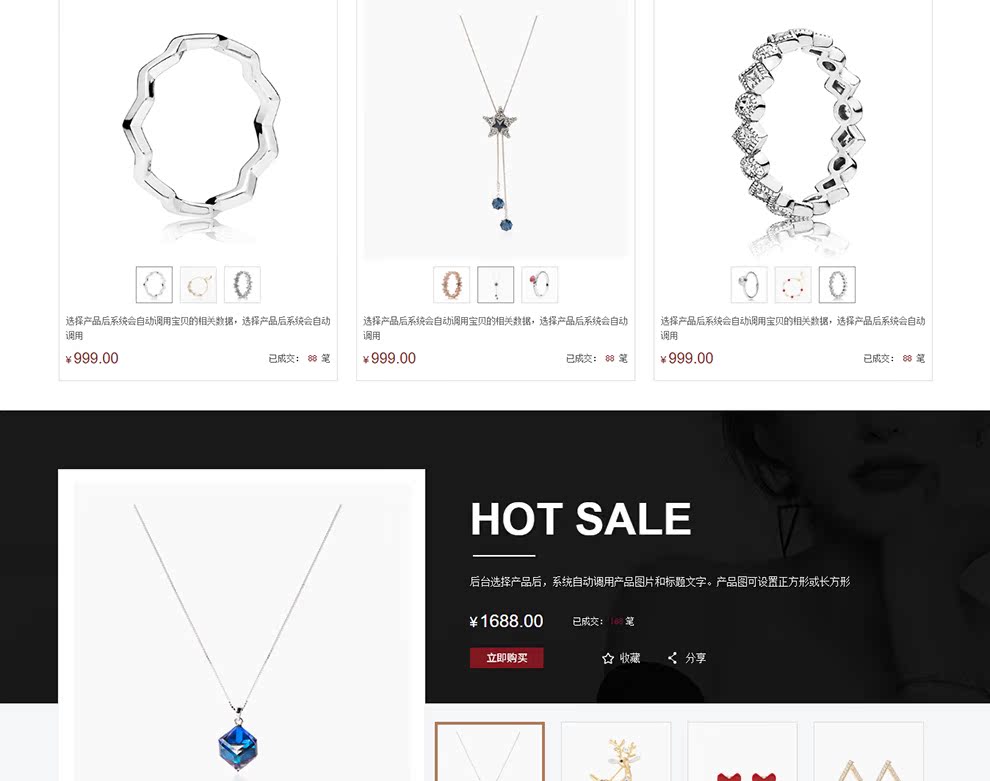Click the red 立即购买 buy button

506,658
